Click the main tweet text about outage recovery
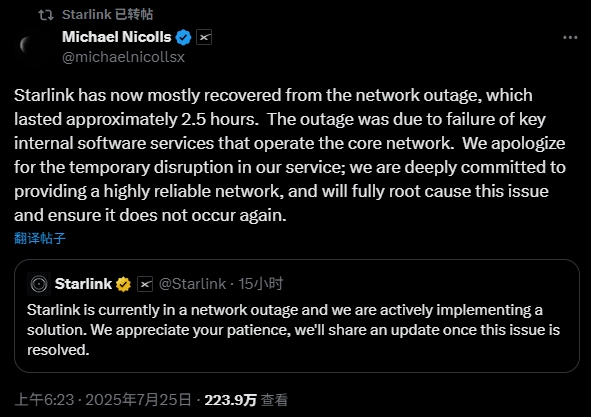Screen dimensions: 591x417 click(290, 155)
